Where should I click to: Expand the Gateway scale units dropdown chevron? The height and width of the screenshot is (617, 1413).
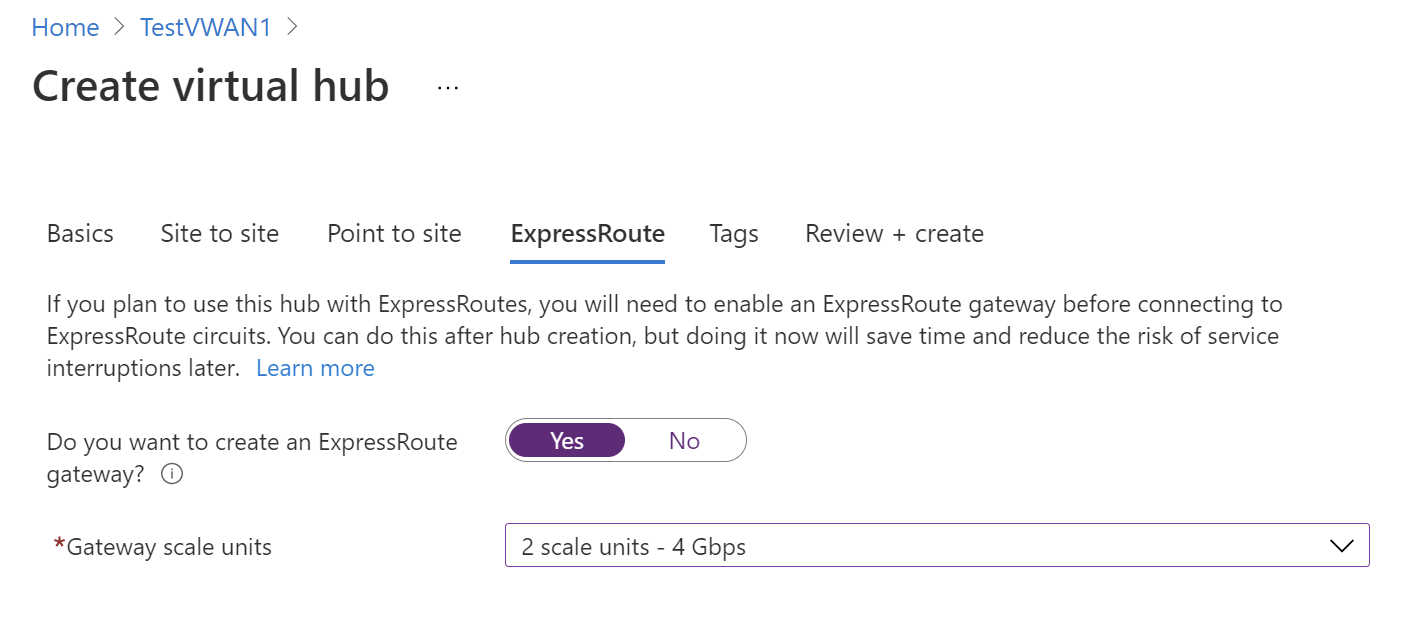[1340, 546]
